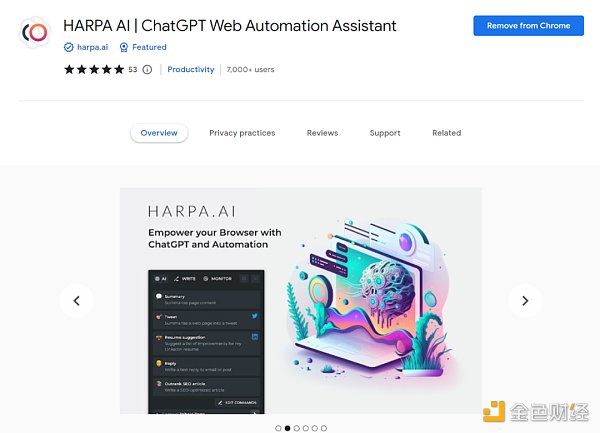Go to the Support tab
600x433 pixels.
tap(385, 133)
